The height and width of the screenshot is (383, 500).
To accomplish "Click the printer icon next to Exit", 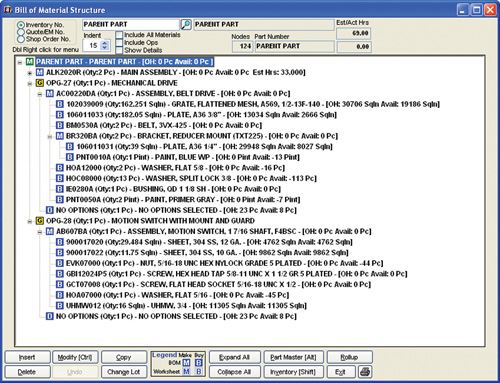I will (x=365, y=372).
